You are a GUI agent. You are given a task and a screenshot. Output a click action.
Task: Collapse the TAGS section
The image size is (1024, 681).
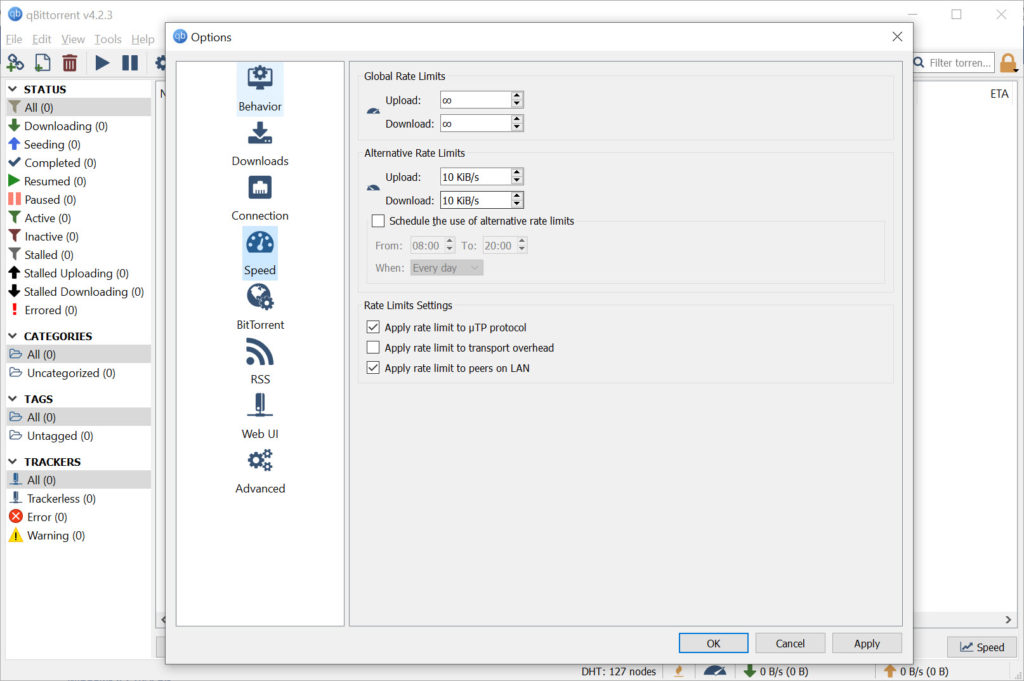pyautogui.click(x=12, y=398)
